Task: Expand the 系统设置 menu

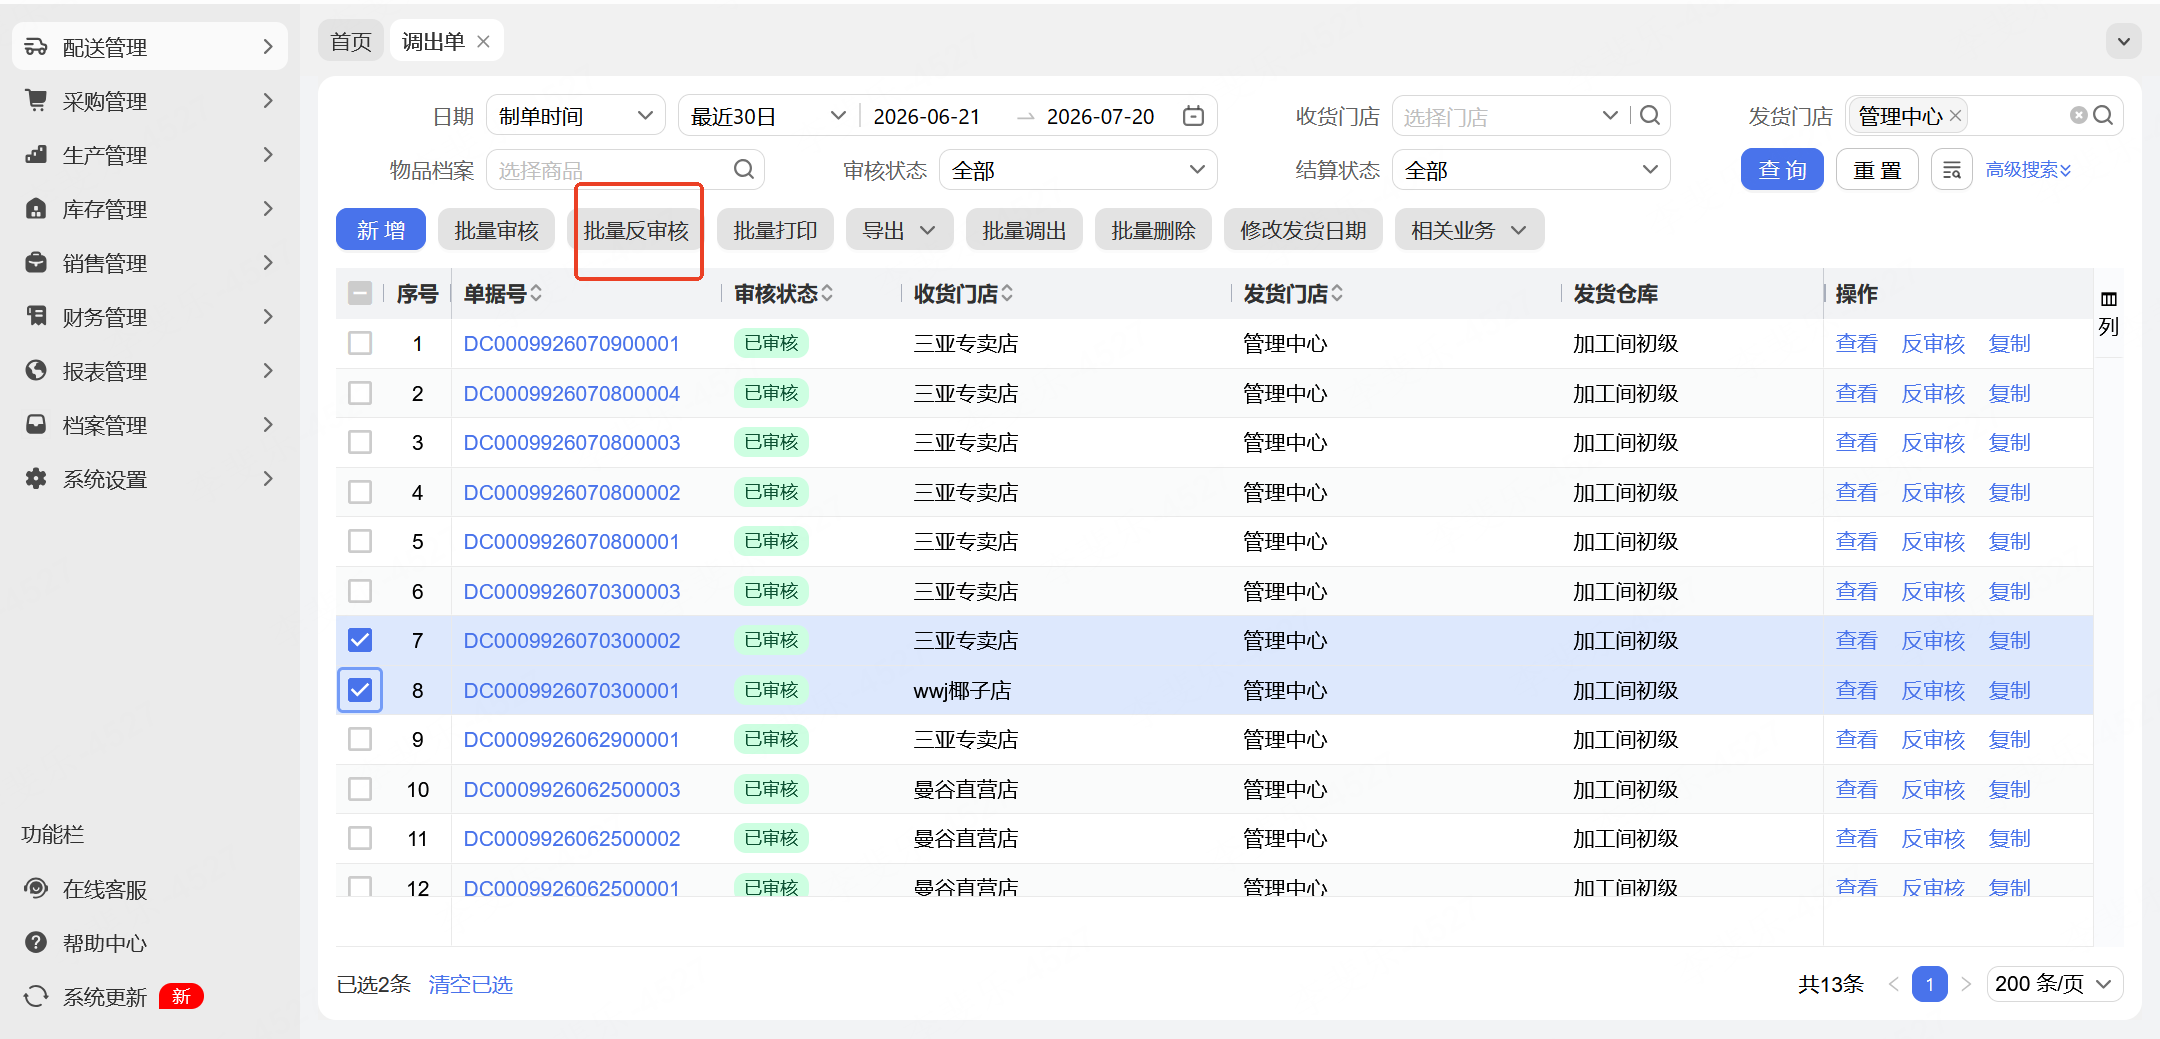Action: 150,479
